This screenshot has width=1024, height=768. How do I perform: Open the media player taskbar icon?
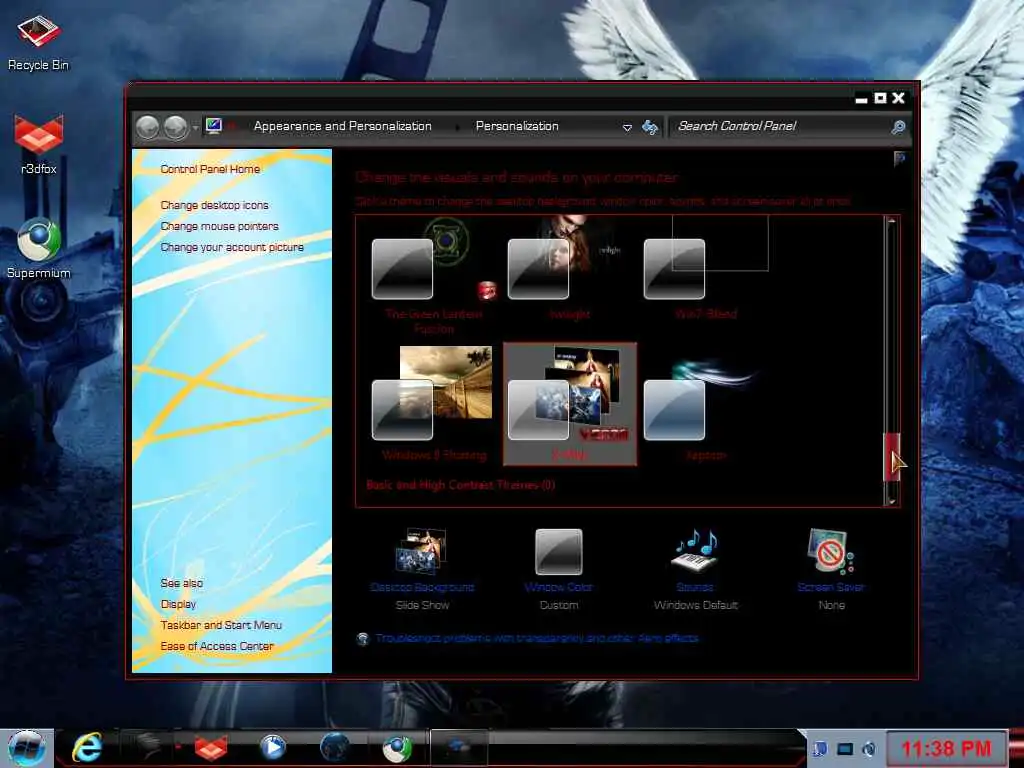(x=272, y=748)
